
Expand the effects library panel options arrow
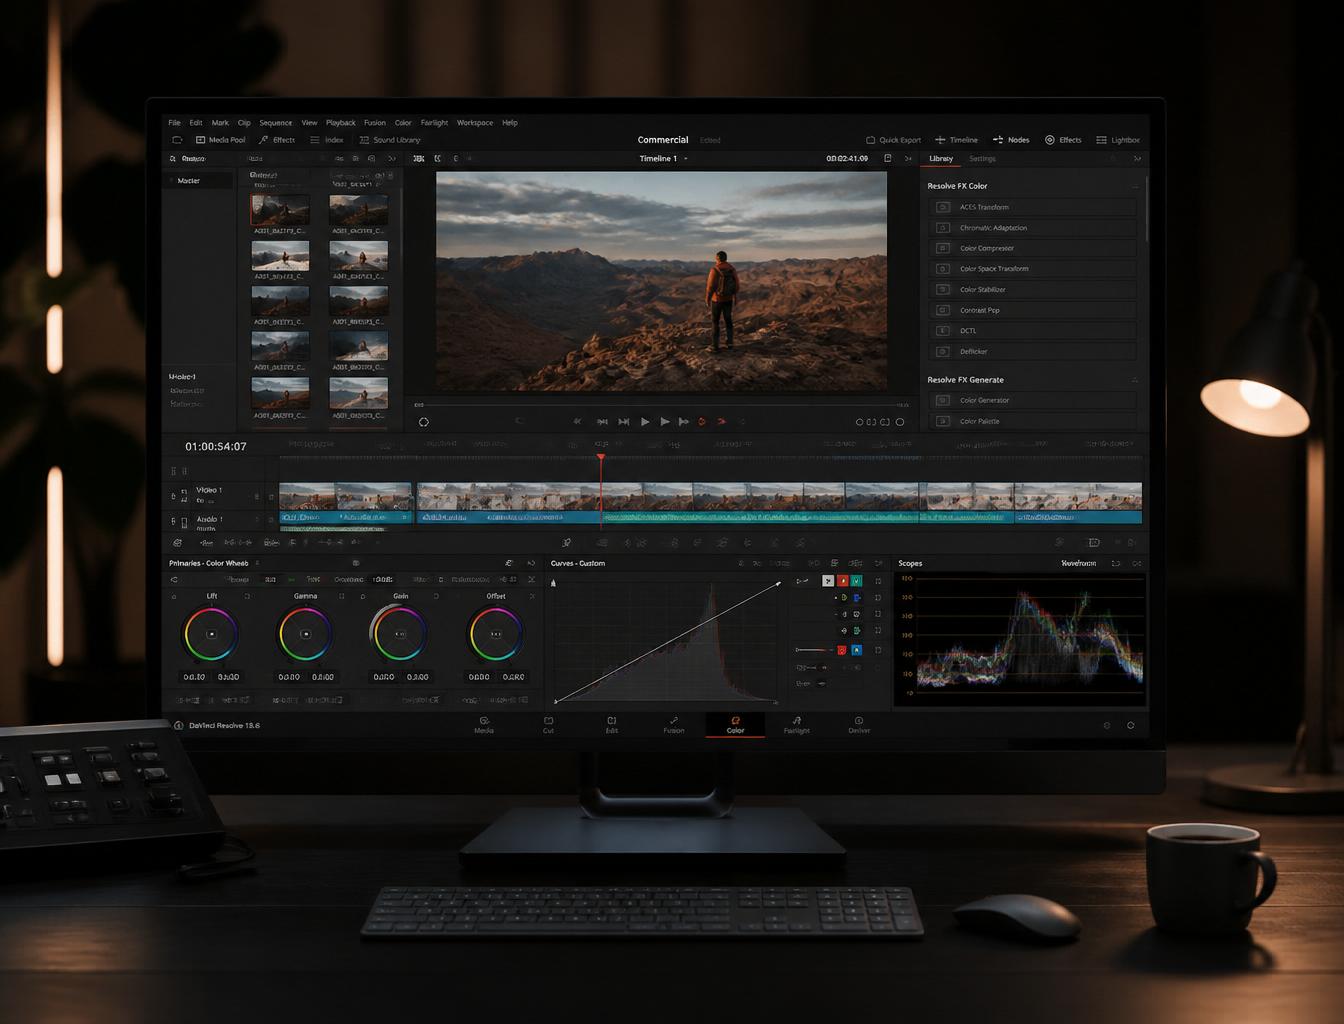pos(1137,159)
